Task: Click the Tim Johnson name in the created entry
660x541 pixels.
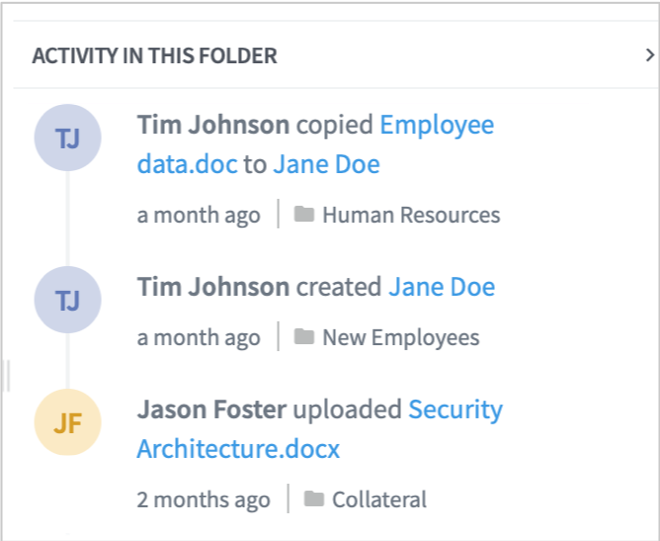Action: (213, 288)
